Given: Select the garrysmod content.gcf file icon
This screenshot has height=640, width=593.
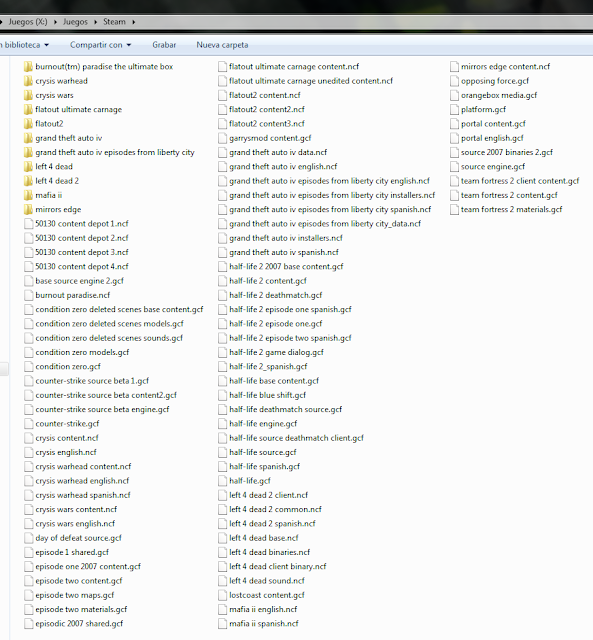Looking at the screenshot, I should pyautogui.click(x=222, y=138).
